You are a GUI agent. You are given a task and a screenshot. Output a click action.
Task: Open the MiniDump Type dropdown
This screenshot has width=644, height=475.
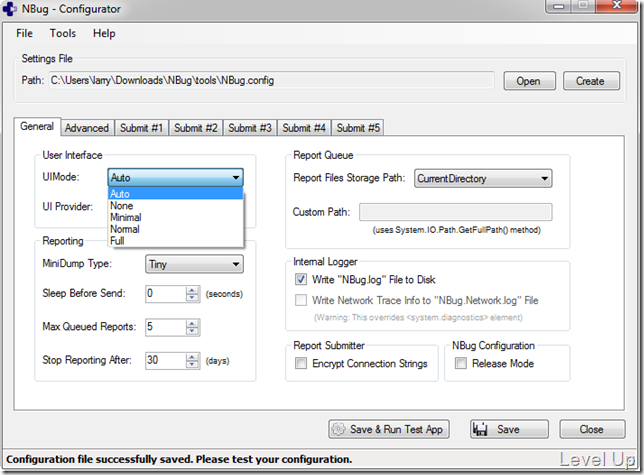194,264
